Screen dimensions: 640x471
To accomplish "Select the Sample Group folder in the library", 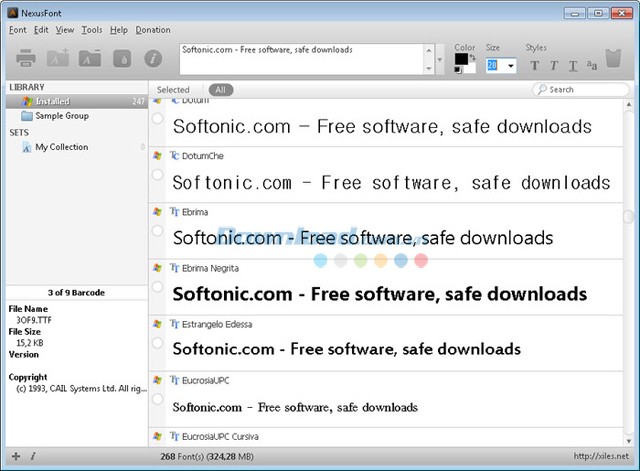I will 62,116.
